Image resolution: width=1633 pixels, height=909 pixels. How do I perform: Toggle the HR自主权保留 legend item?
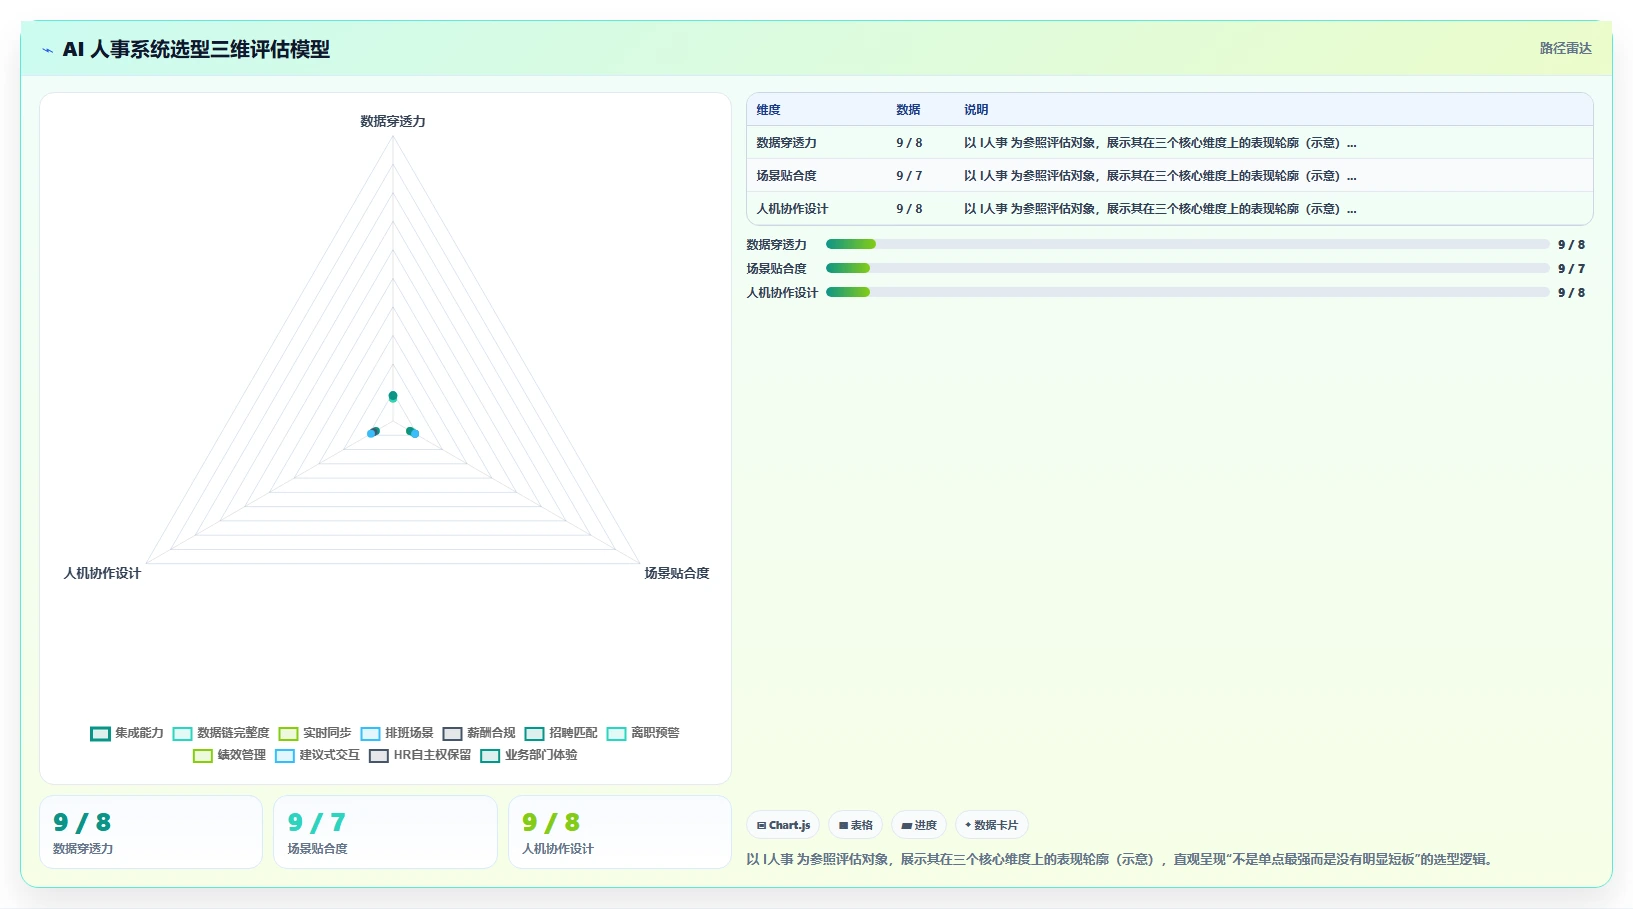(x=420, y=755)
